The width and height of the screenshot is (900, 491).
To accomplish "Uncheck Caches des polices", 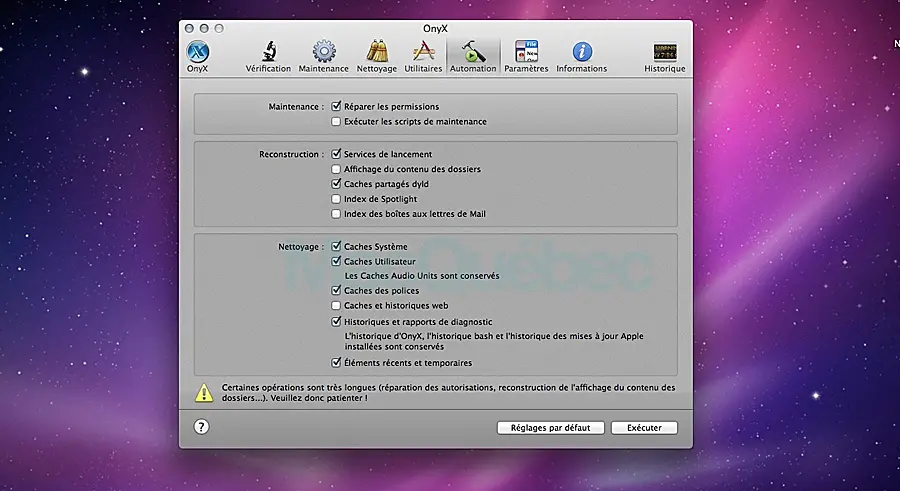I will (336, 291).
